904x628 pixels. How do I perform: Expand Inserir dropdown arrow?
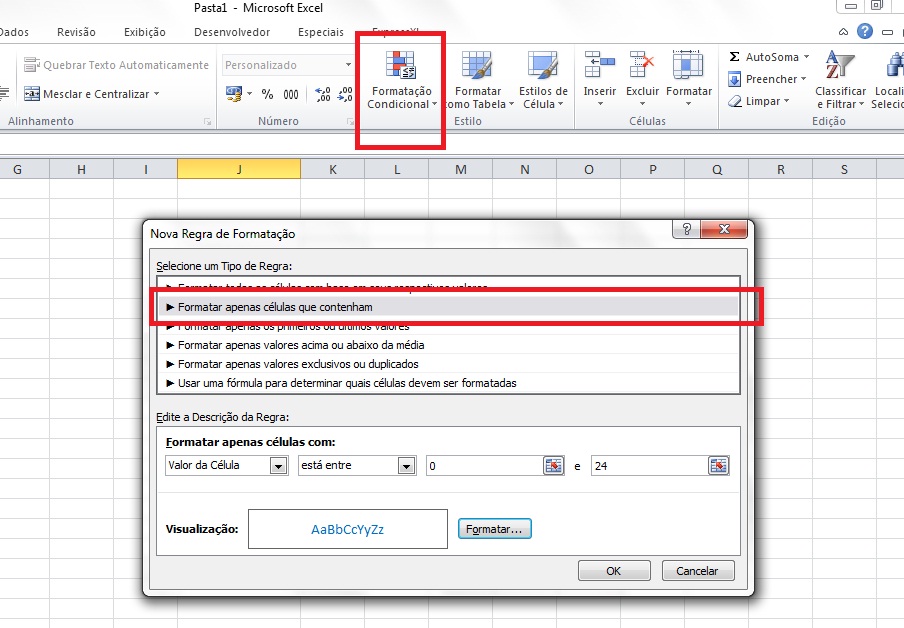click(600, 104)
